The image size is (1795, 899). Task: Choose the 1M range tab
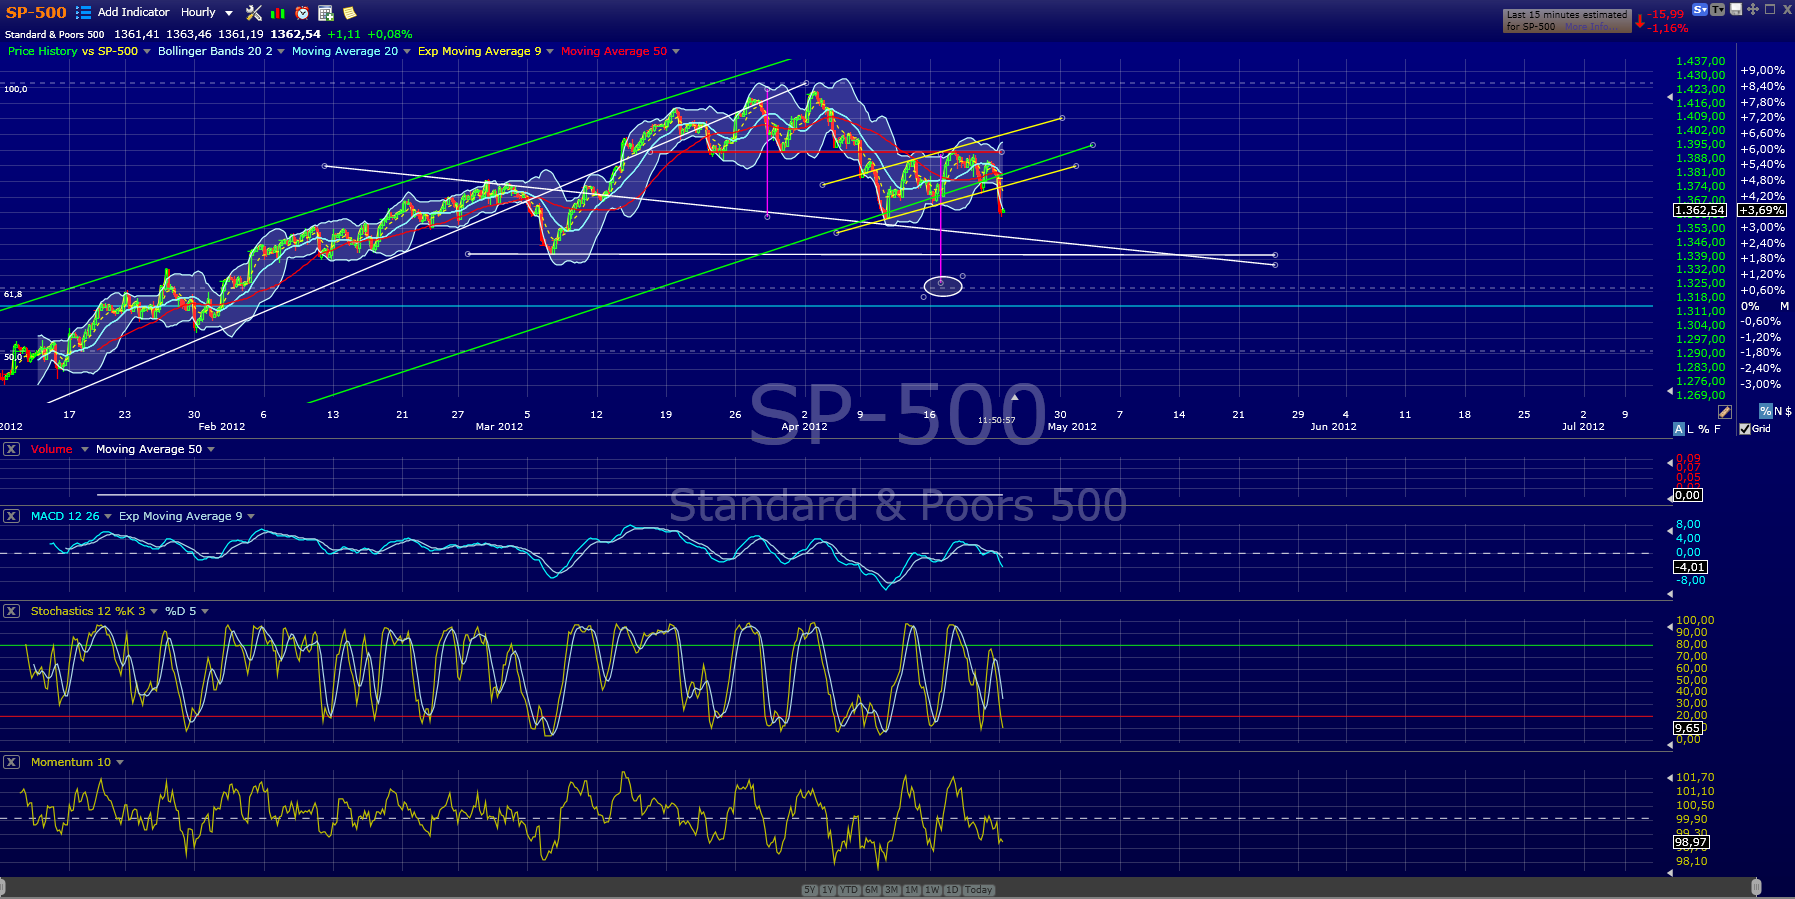[x=912, y=890]
